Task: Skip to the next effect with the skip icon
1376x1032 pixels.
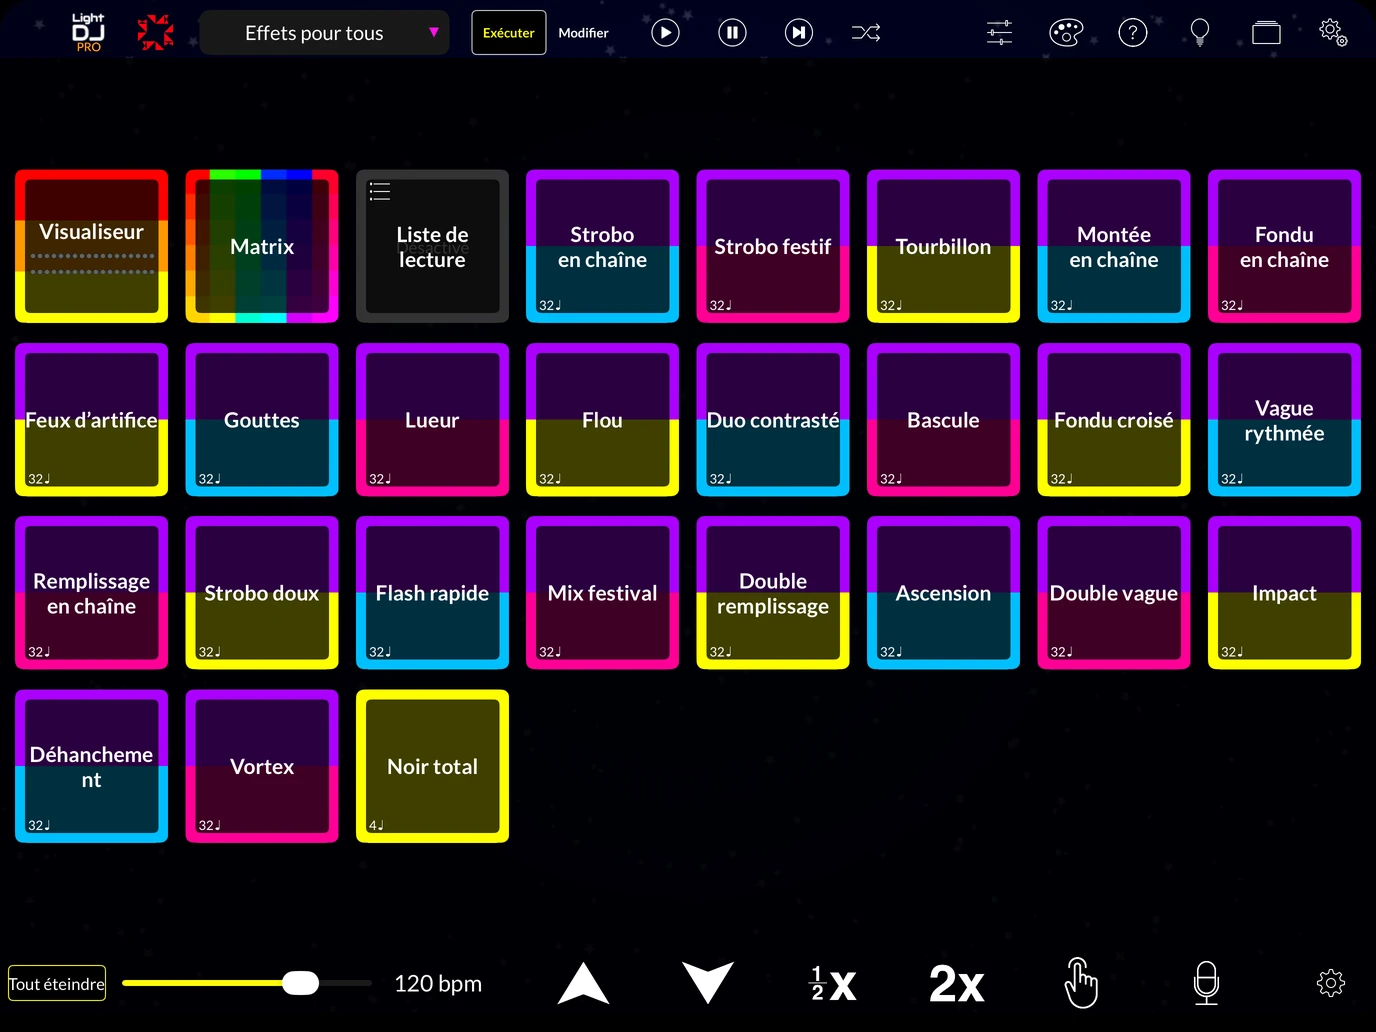Action: click(x=798, y=33)
